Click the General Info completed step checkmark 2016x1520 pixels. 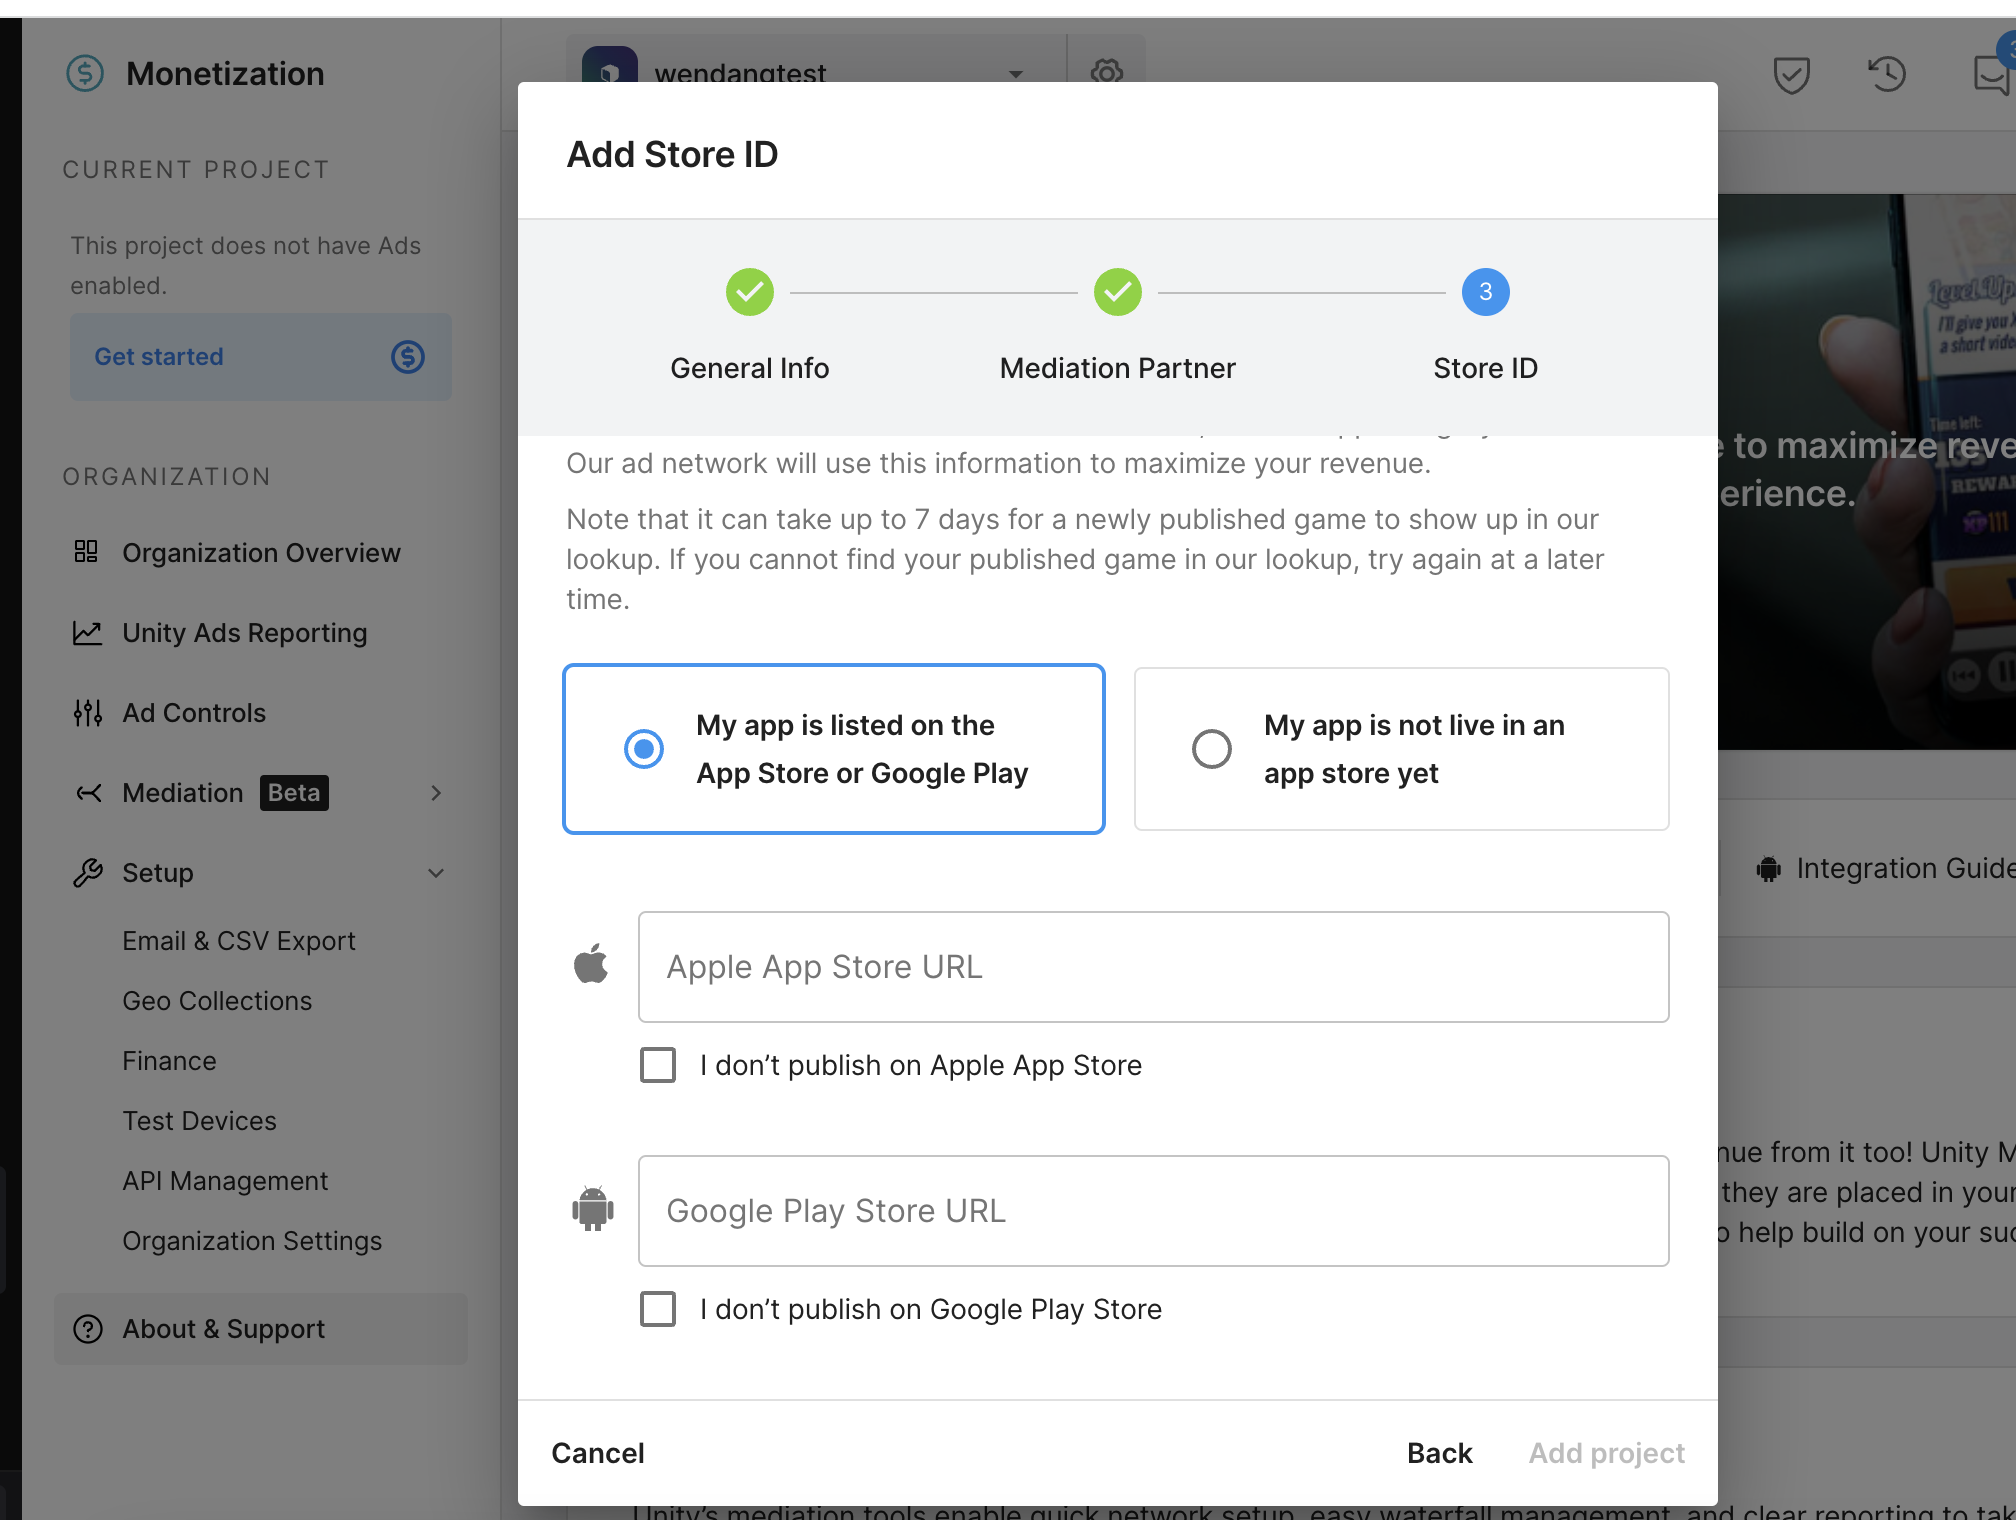pyautogui.click(x=750, y=292)
